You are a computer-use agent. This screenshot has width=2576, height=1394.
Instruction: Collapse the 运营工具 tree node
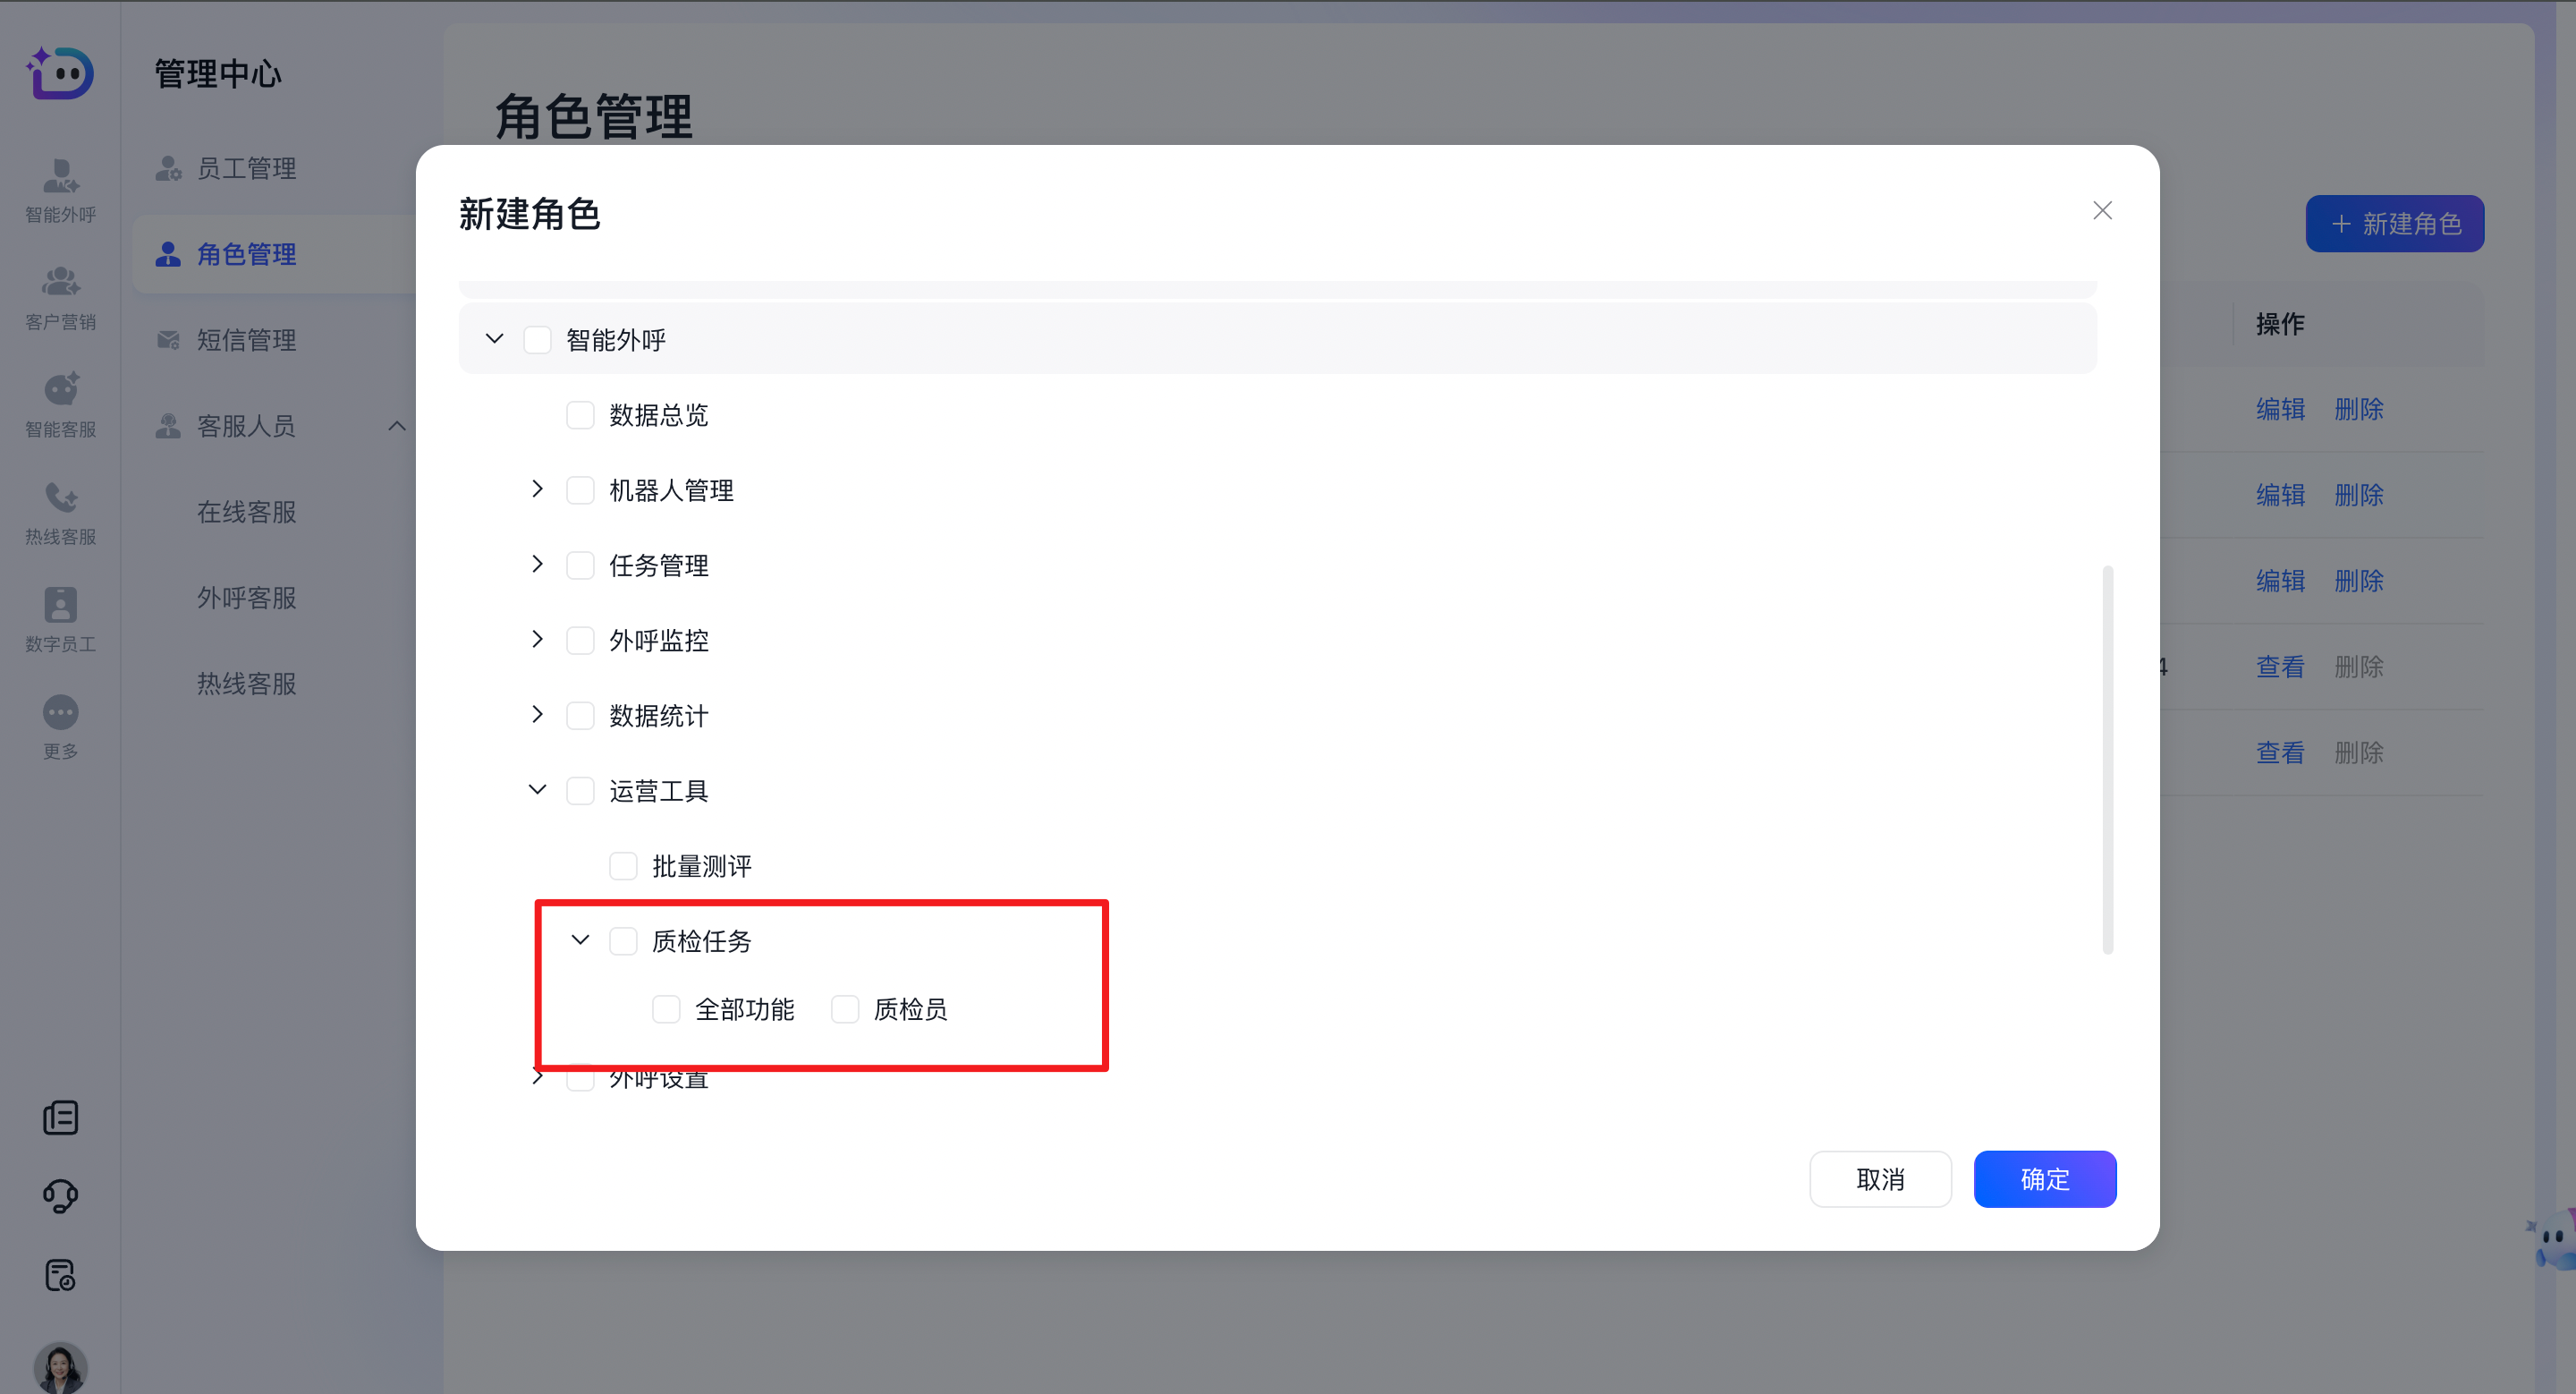[537, 790]
